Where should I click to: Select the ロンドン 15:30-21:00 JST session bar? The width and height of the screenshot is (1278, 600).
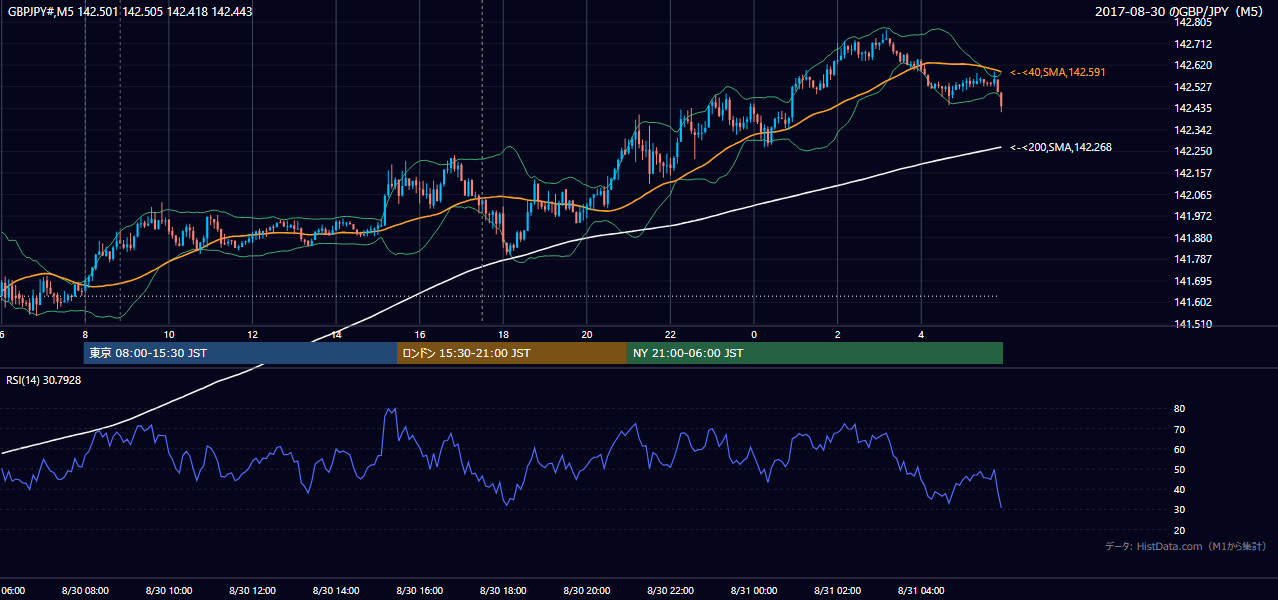[x=512, y=353]
